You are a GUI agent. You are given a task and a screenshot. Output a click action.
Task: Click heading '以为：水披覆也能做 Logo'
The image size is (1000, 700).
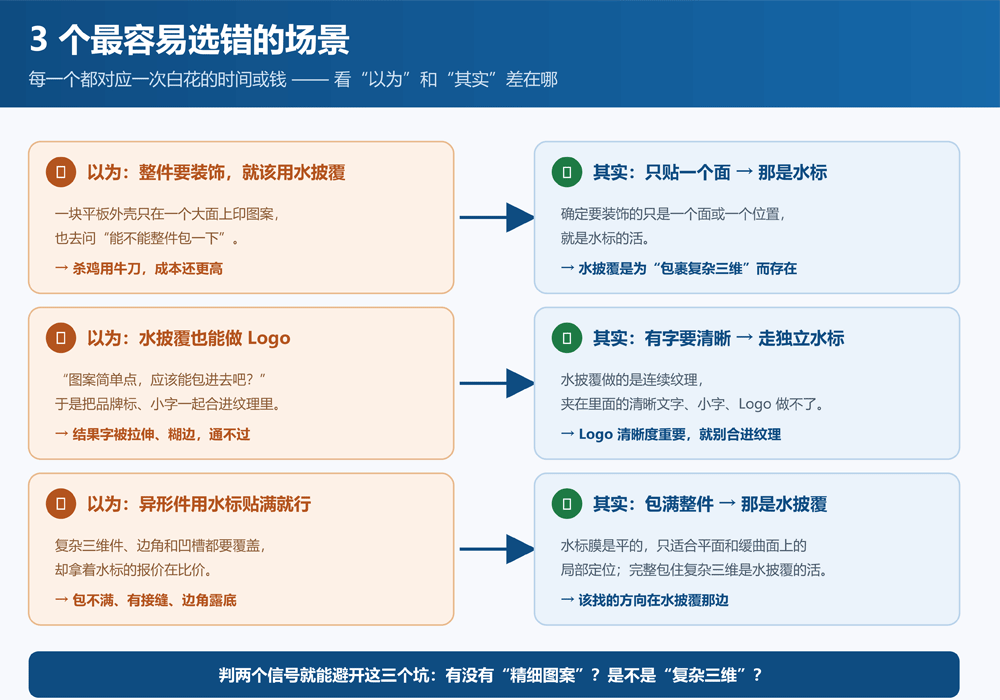189,338
